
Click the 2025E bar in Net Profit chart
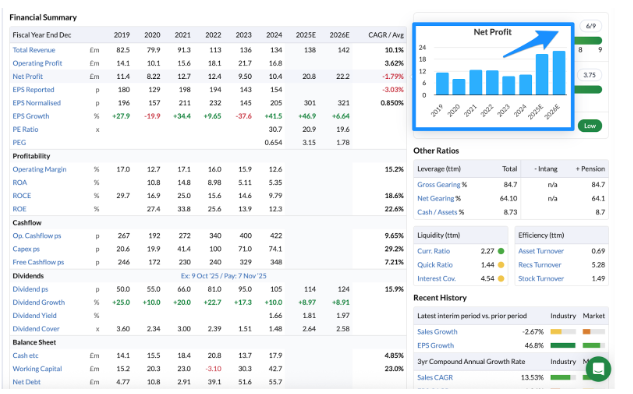542,74
